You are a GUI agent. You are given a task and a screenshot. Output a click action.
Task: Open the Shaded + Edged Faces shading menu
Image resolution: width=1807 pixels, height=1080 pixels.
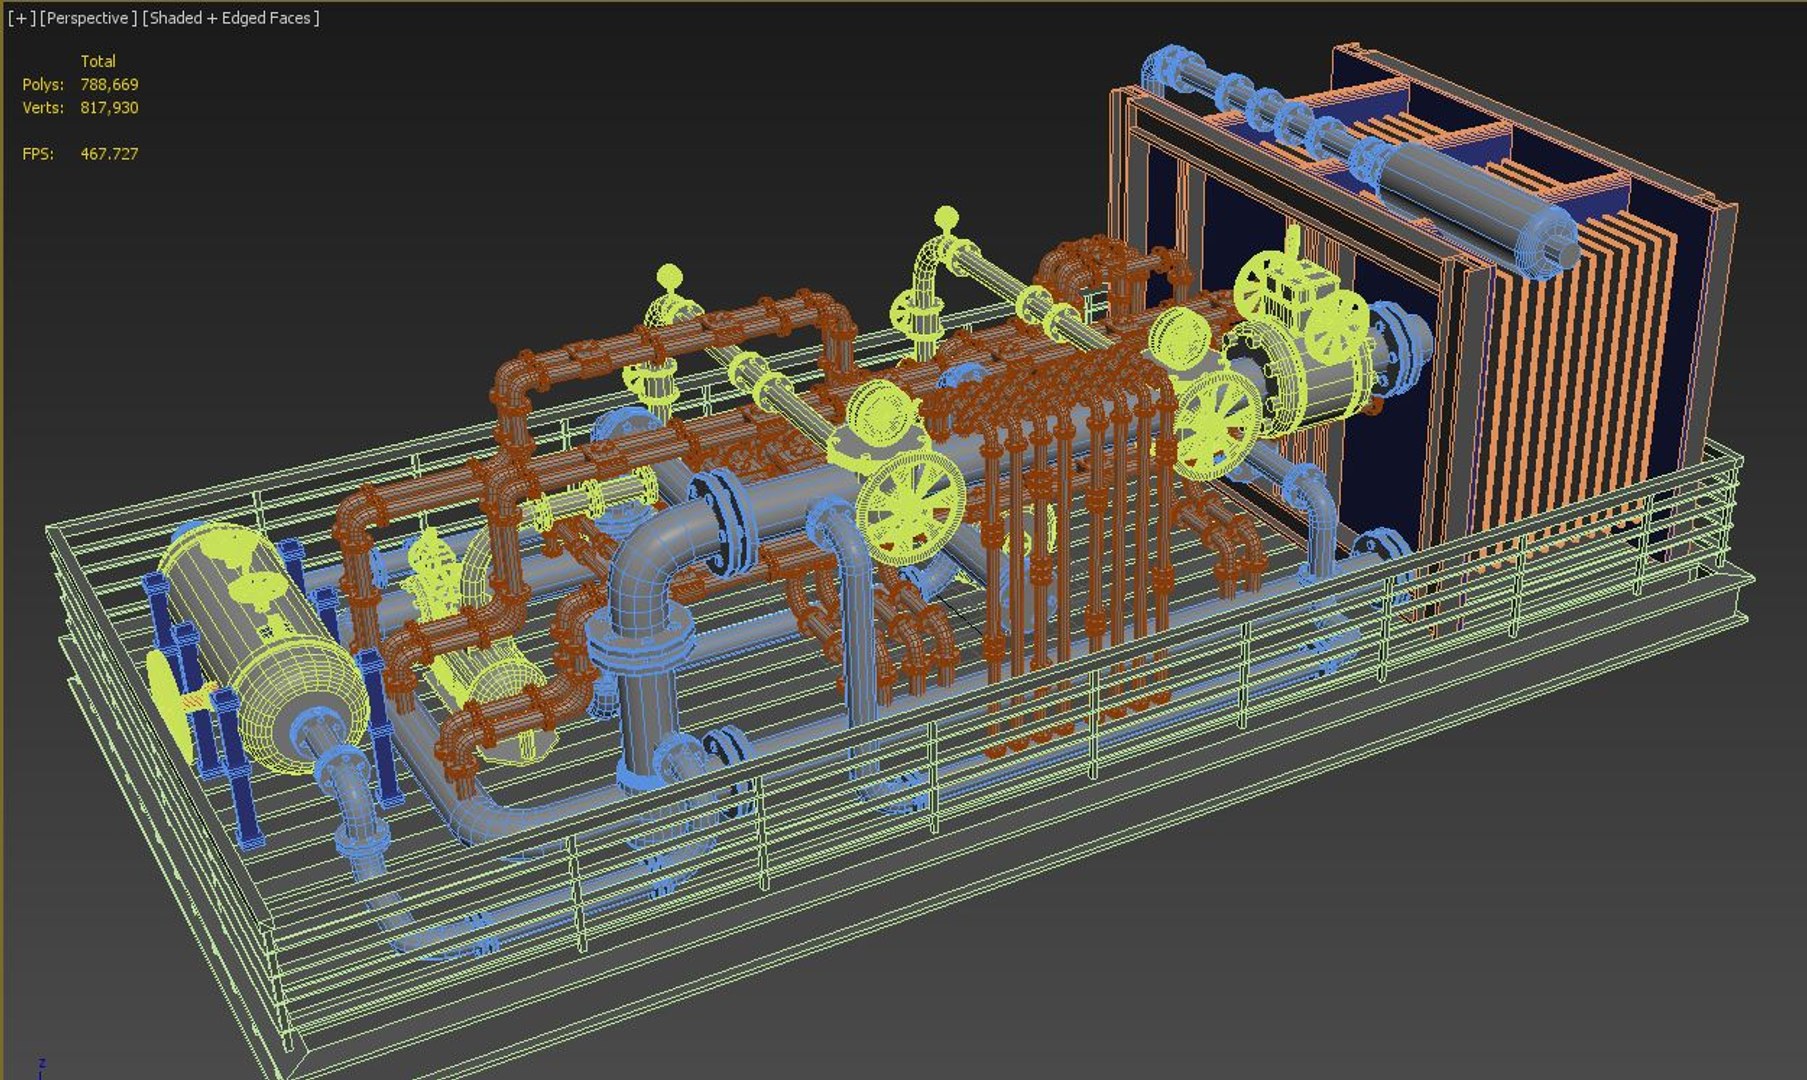click(231, 18)
